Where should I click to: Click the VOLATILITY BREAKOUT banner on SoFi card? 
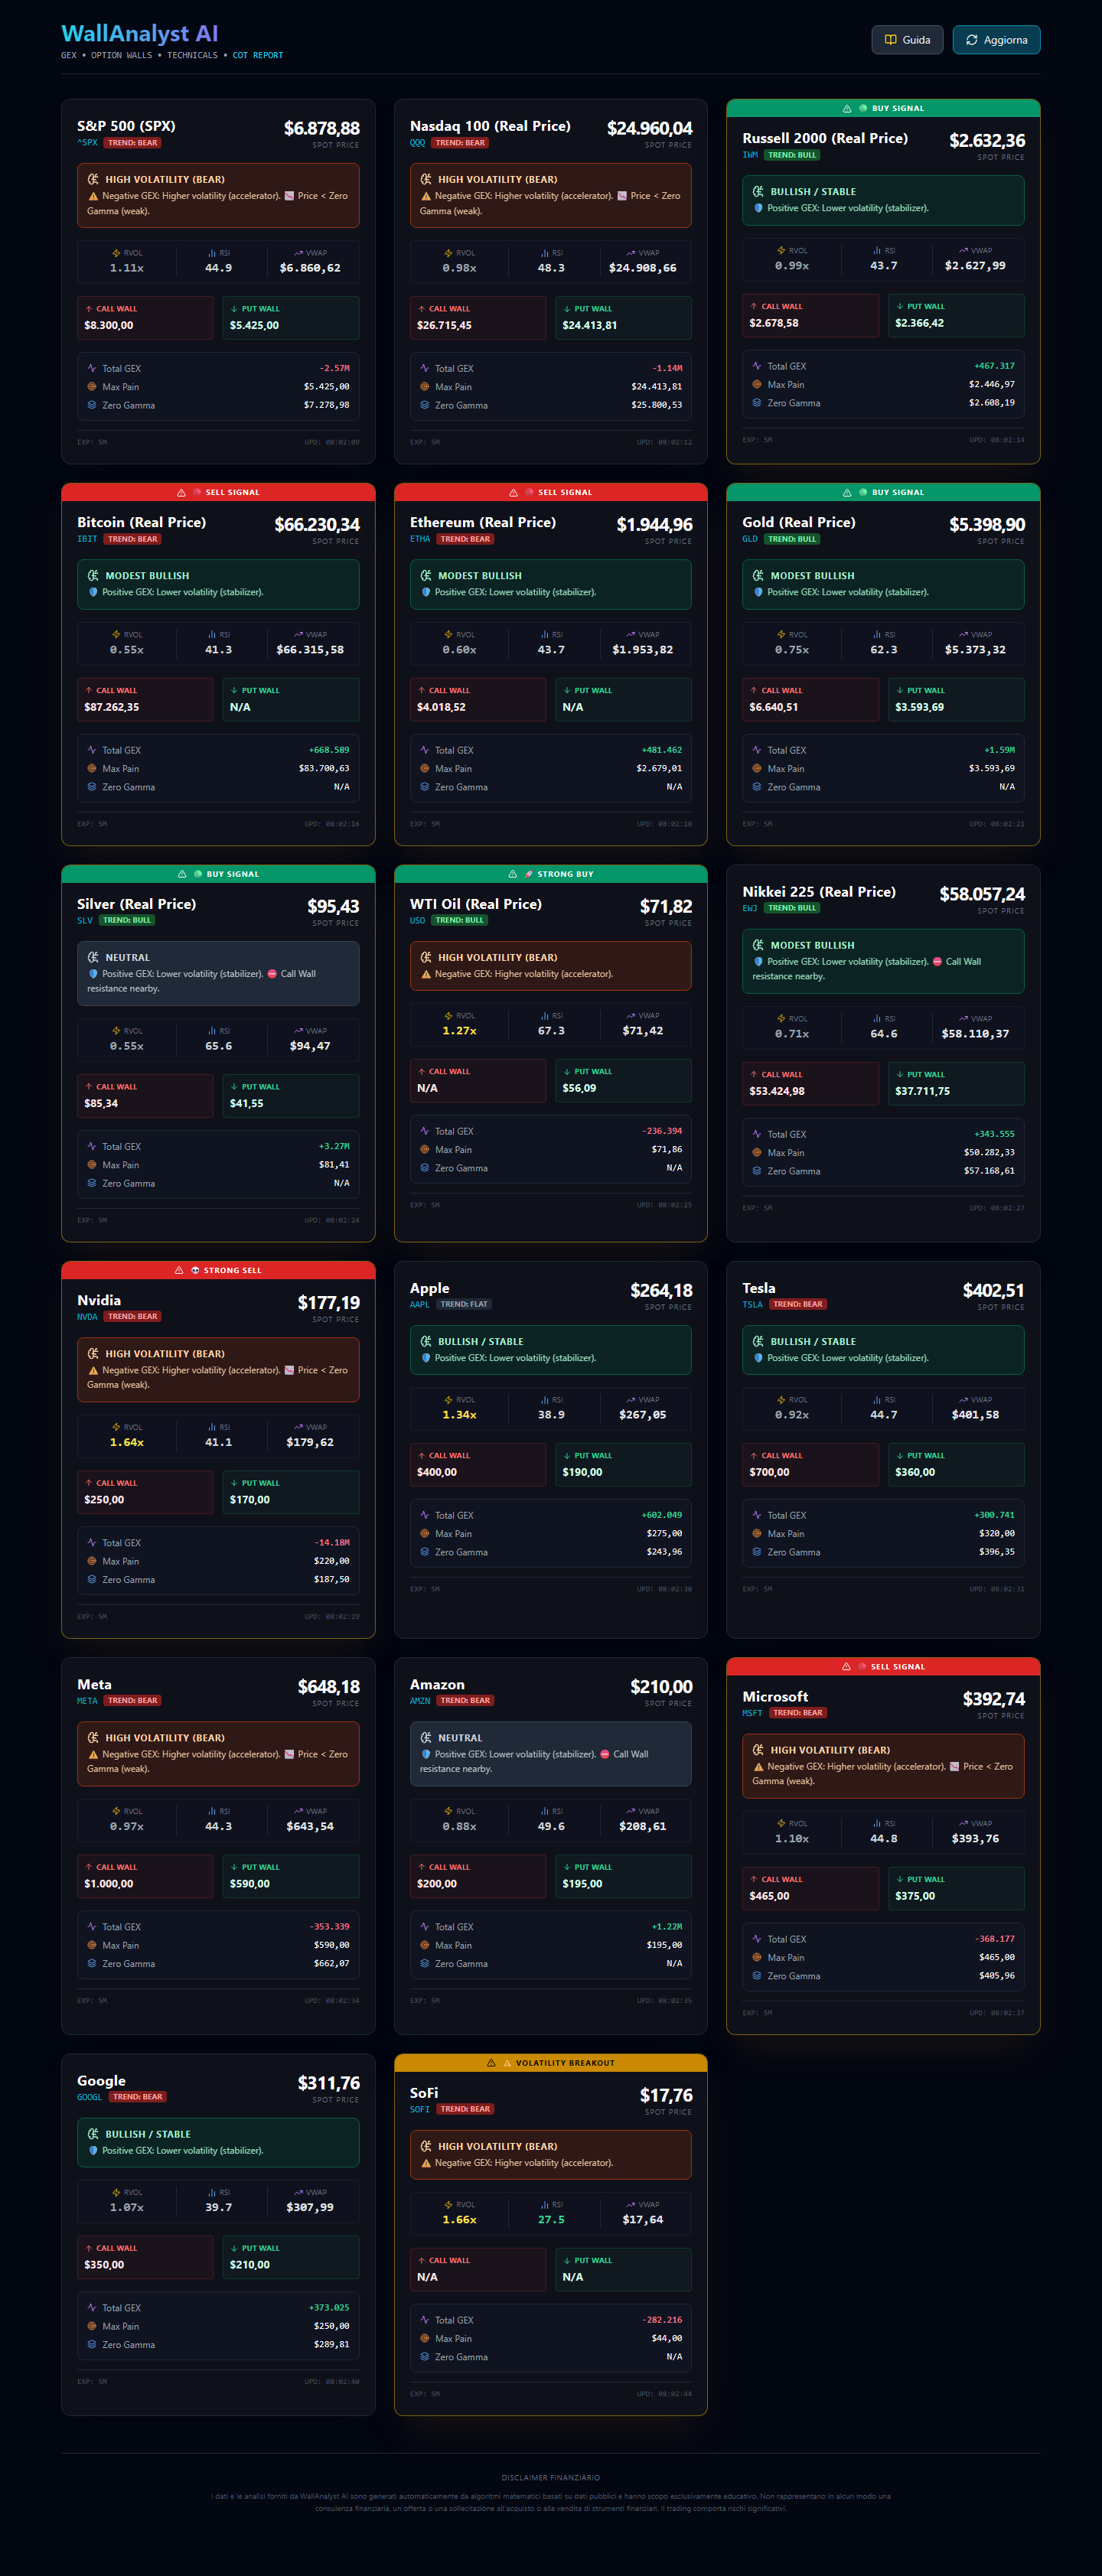point(550,2063)
